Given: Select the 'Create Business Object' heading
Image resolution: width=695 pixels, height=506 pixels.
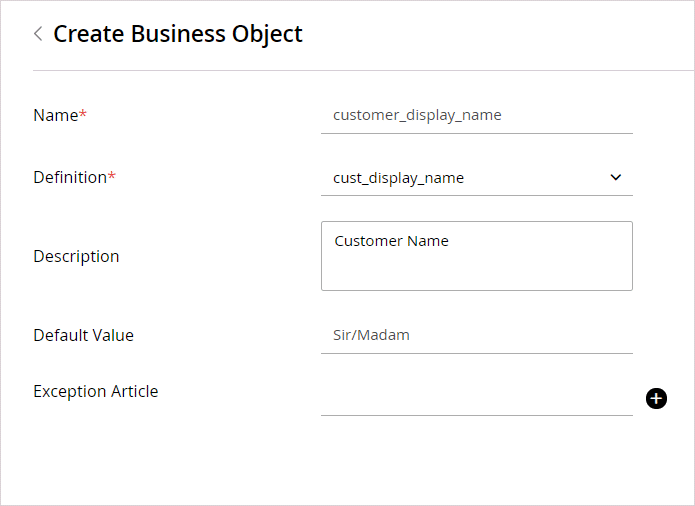Looking at the screenshot, I should pos(178,34).
